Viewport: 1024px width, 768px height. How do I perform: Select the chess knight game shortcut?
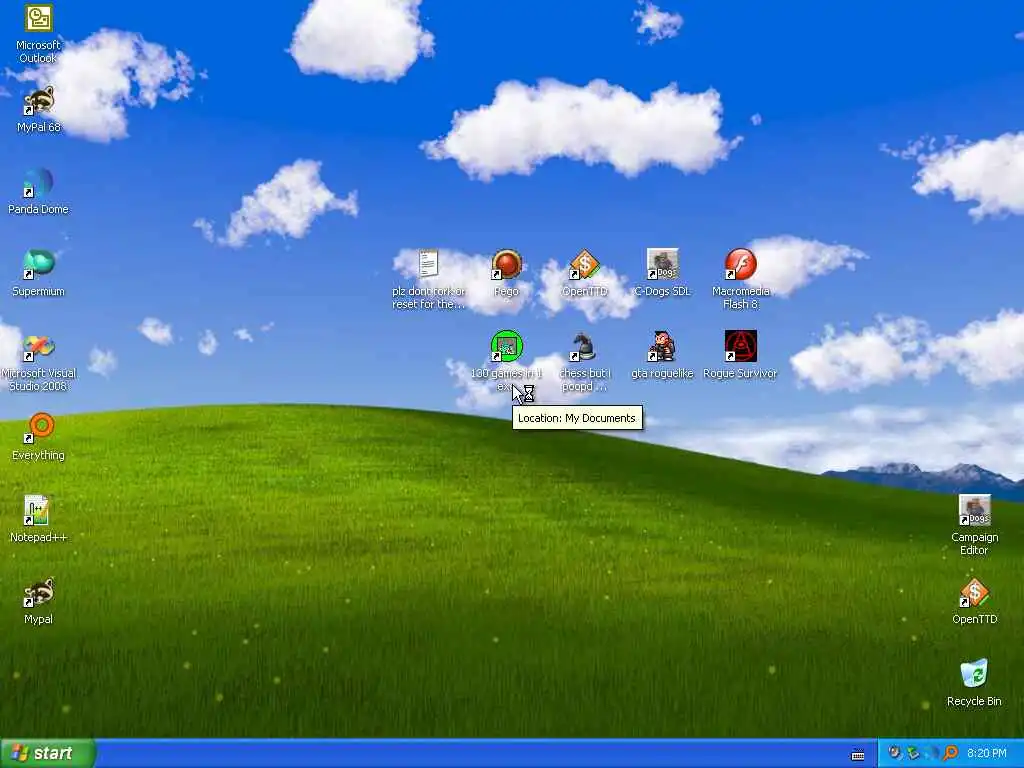(583, 346)
